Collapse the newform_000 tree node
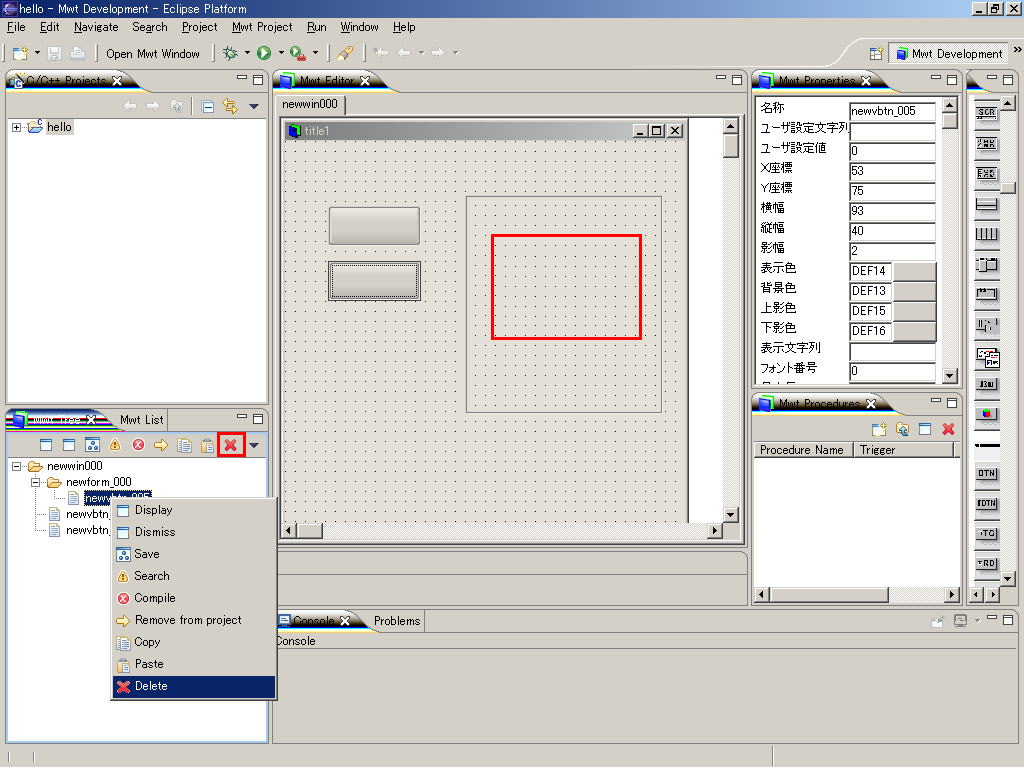Image resolution: width=1024 pixels, height=768 pixels. (x=36, y=483)
